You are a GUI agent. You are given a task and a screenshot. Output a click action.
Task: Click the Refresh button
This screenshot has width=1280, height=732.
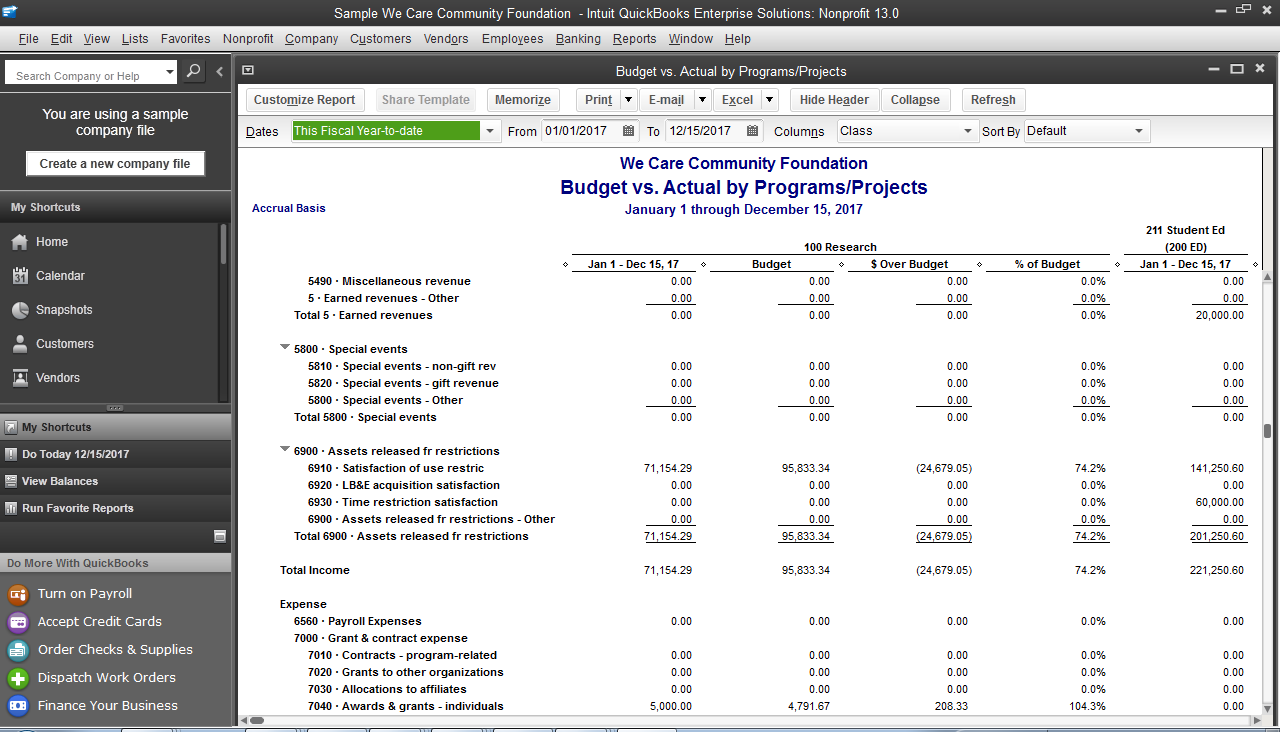click(993, 100)
